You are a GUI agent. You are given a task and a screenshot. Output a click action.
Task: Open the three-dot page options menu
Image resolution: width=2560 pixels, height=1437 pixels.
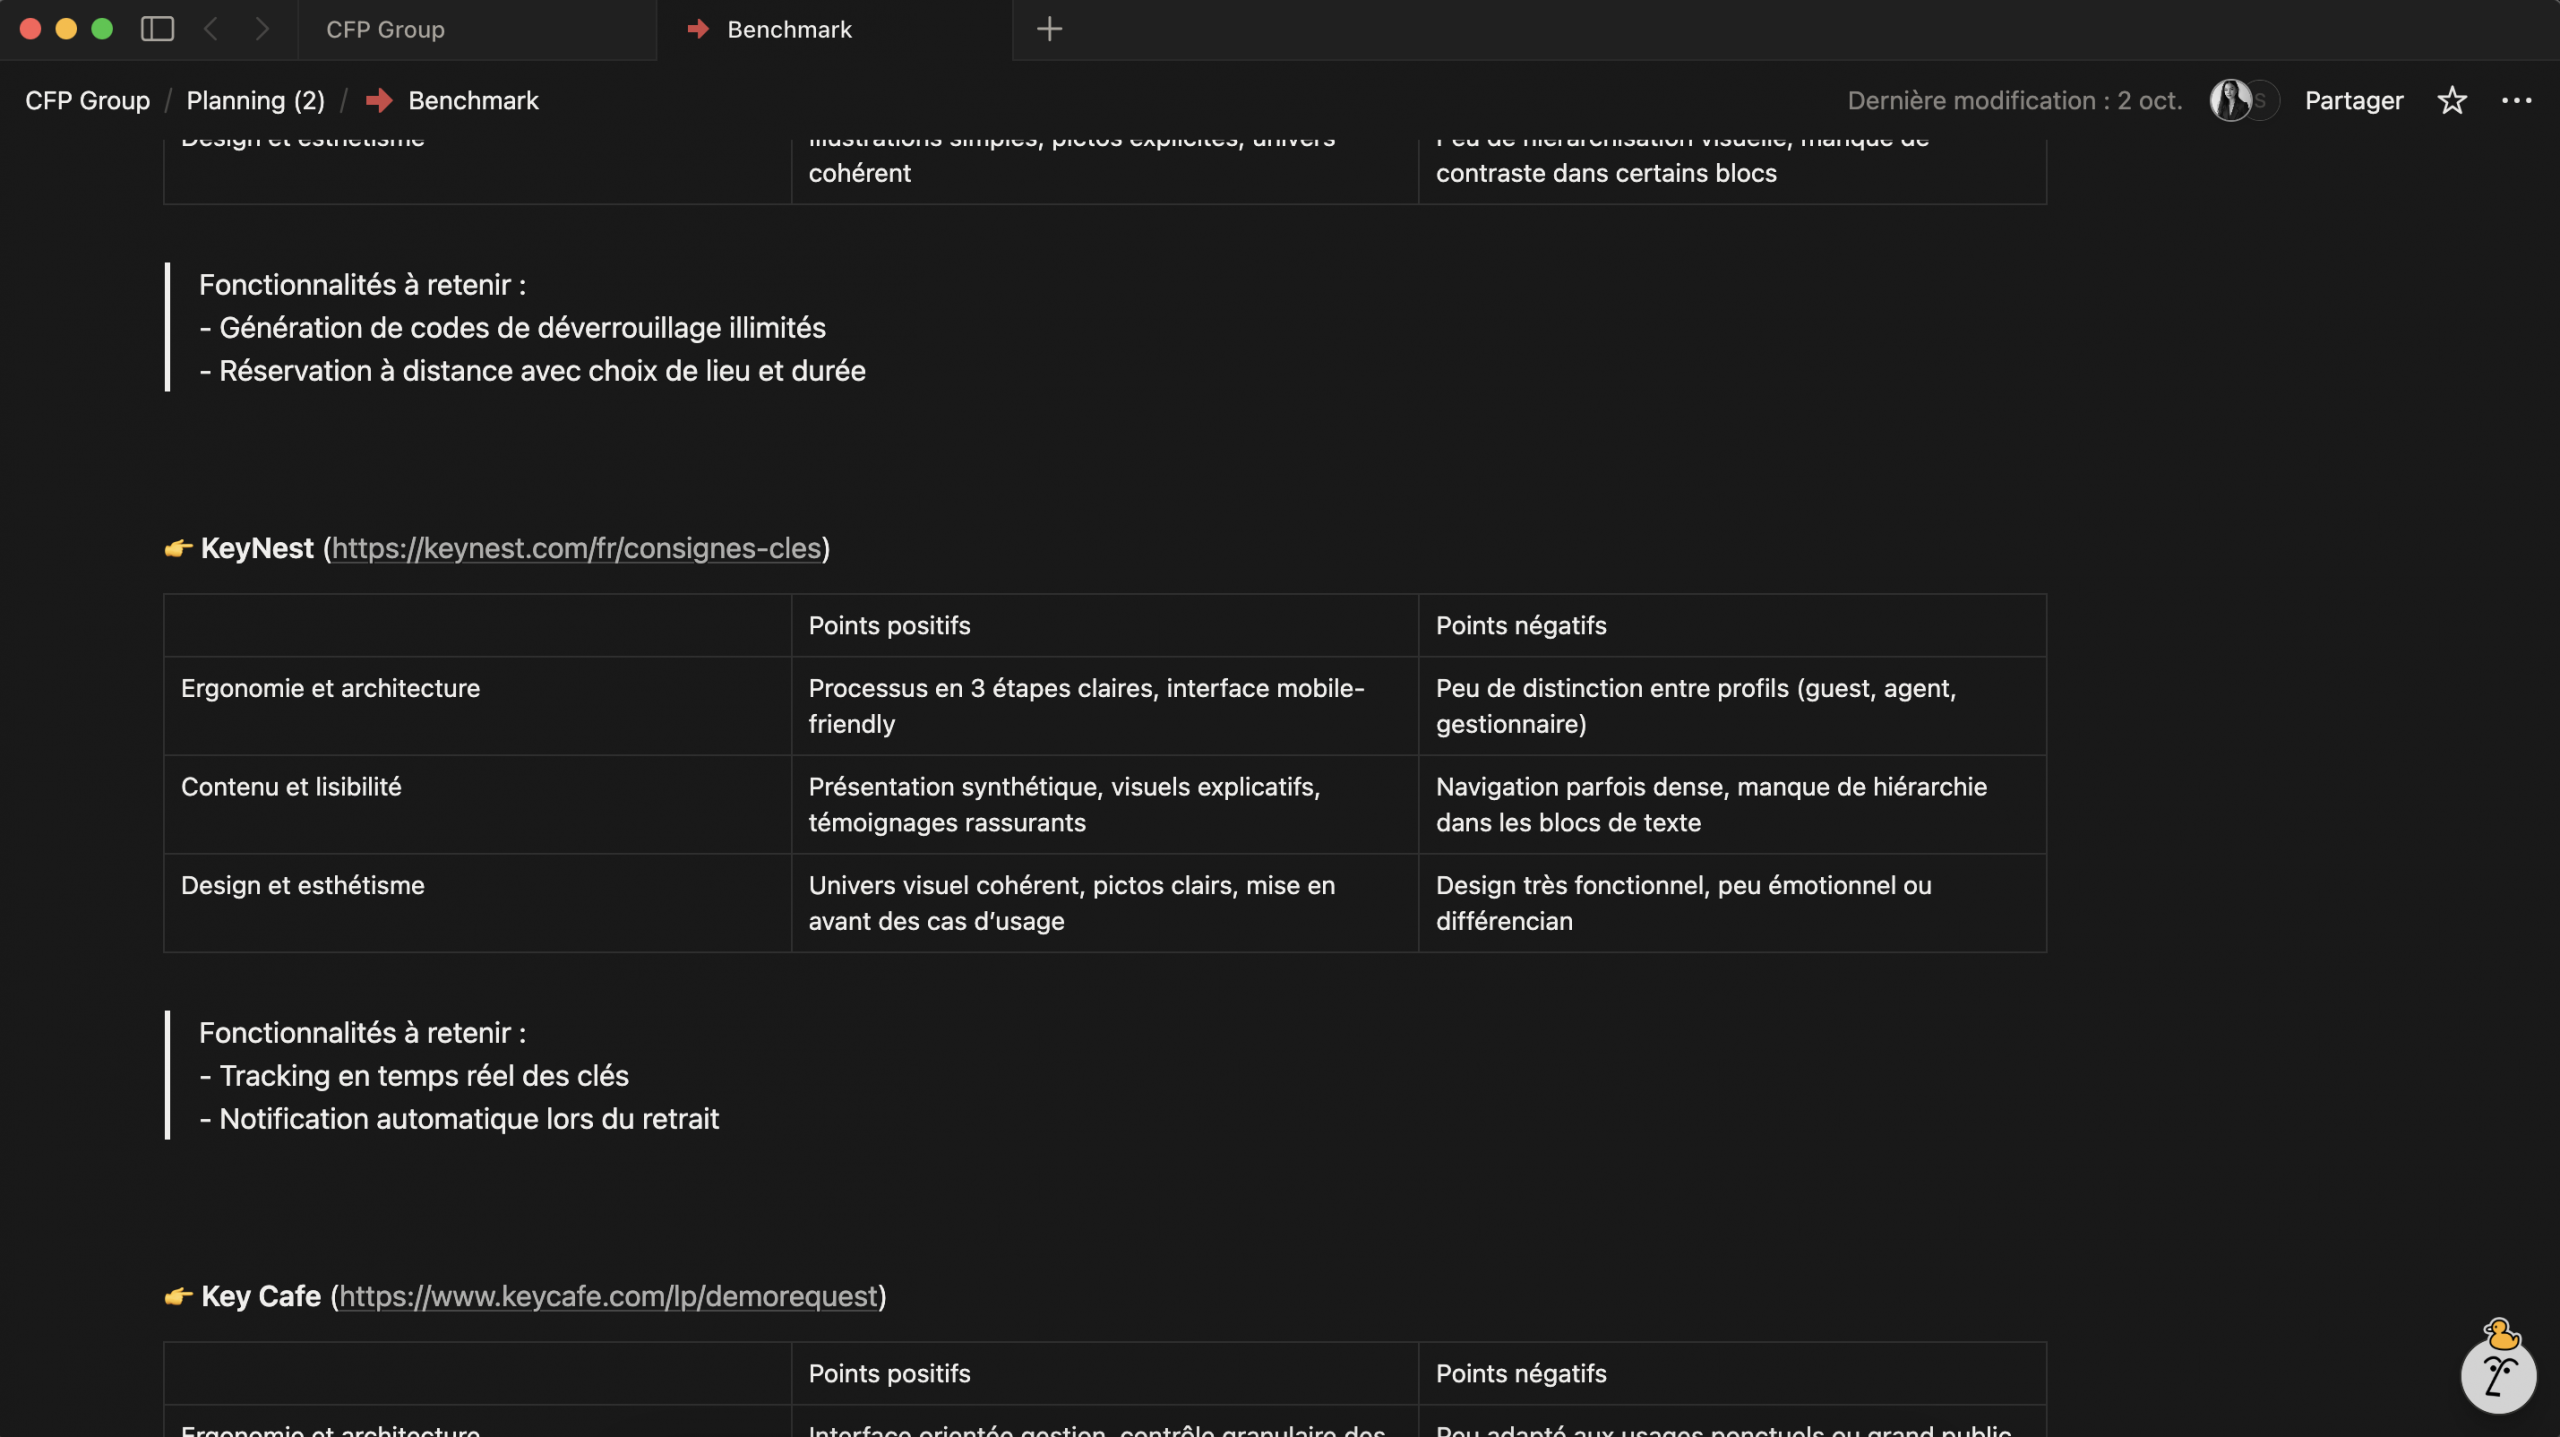point(2516,101)
